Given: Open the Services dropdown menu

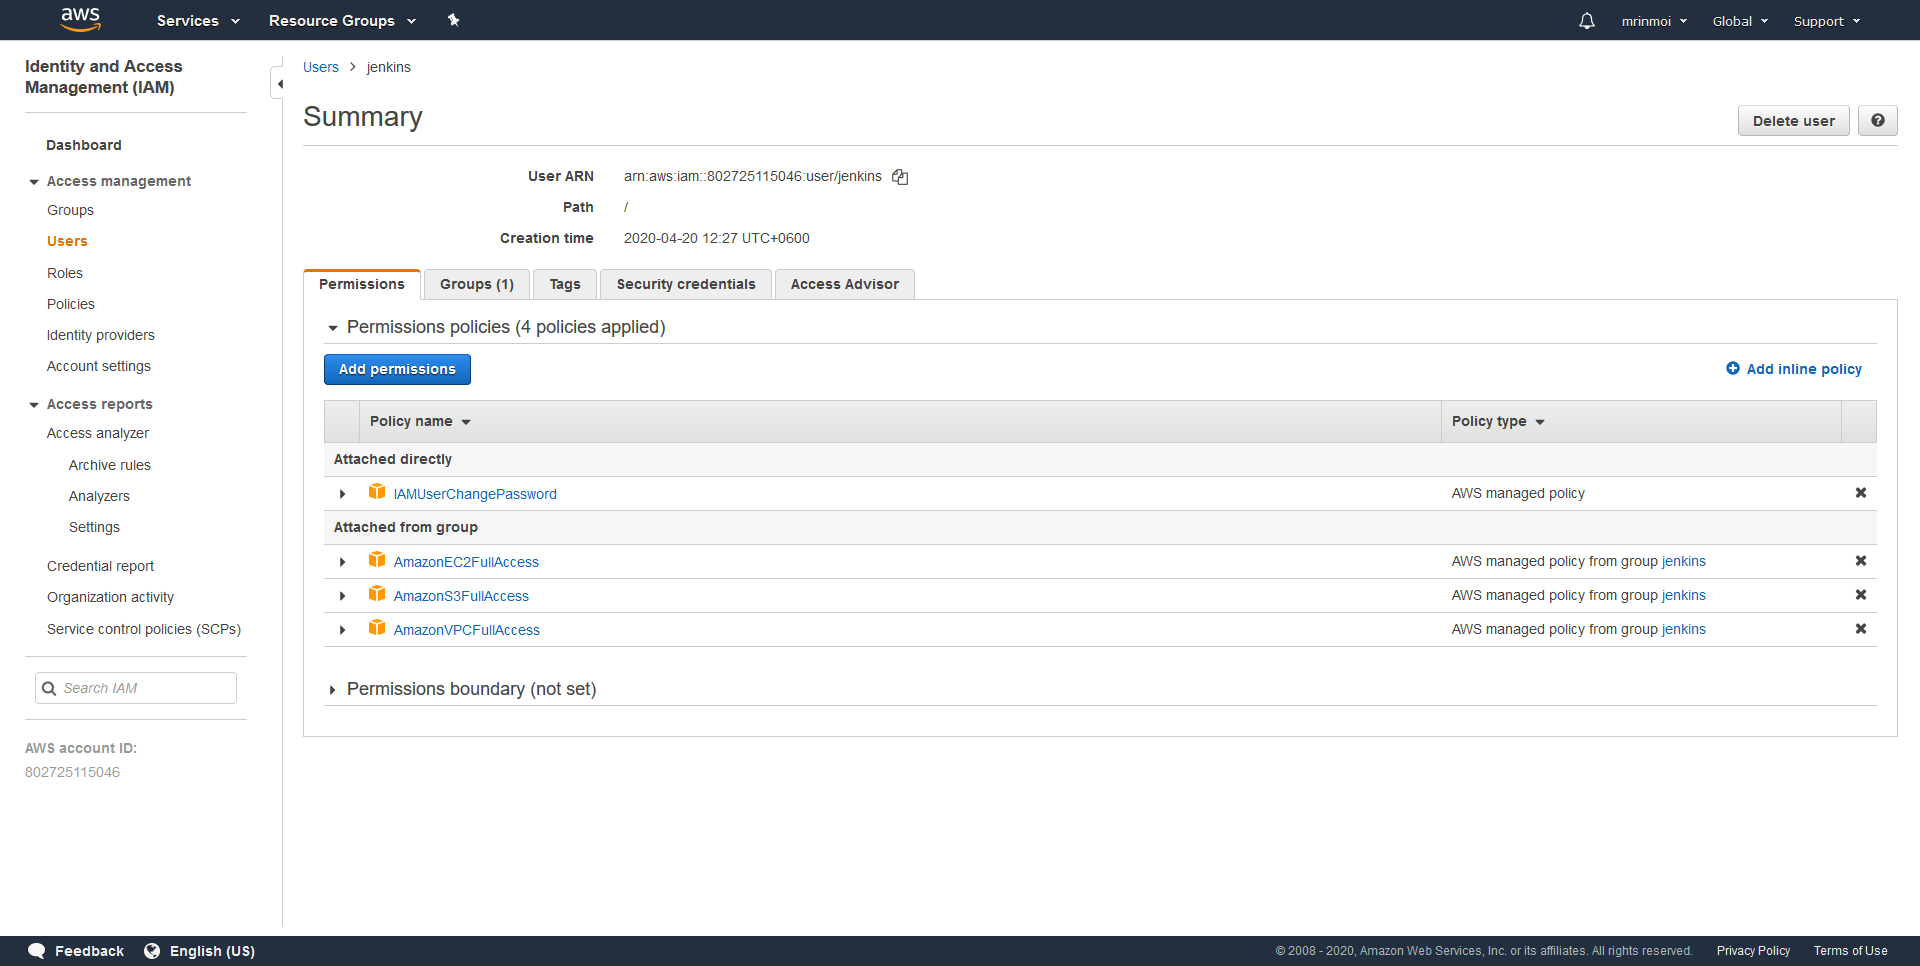Looking at the screenshot, I should [198, 21].
